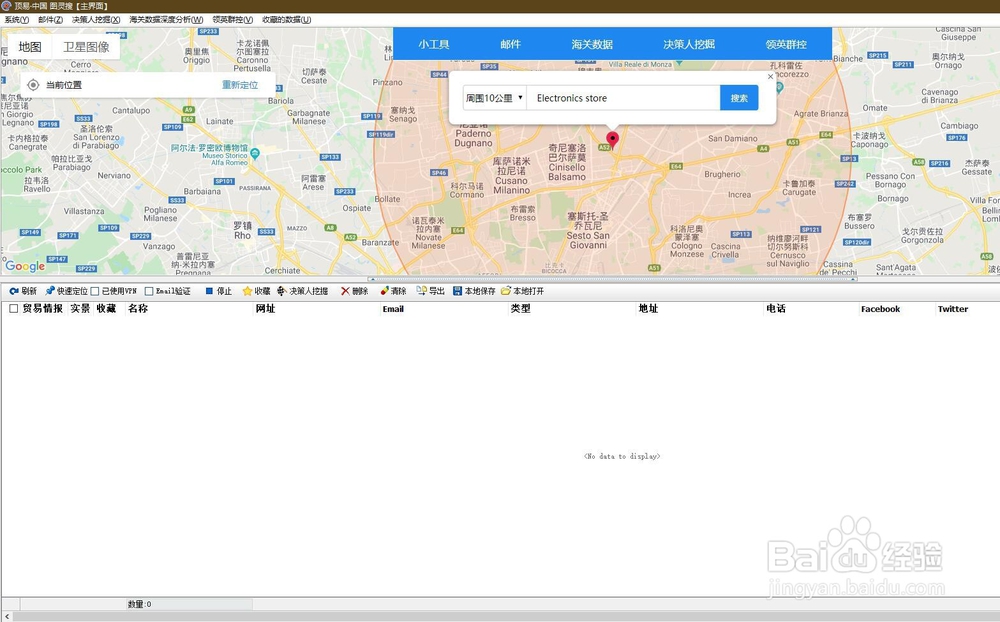Click the 清除 clear eraser icon
1000x622 pixels.
pyautogui.click(x=384, y=291)
